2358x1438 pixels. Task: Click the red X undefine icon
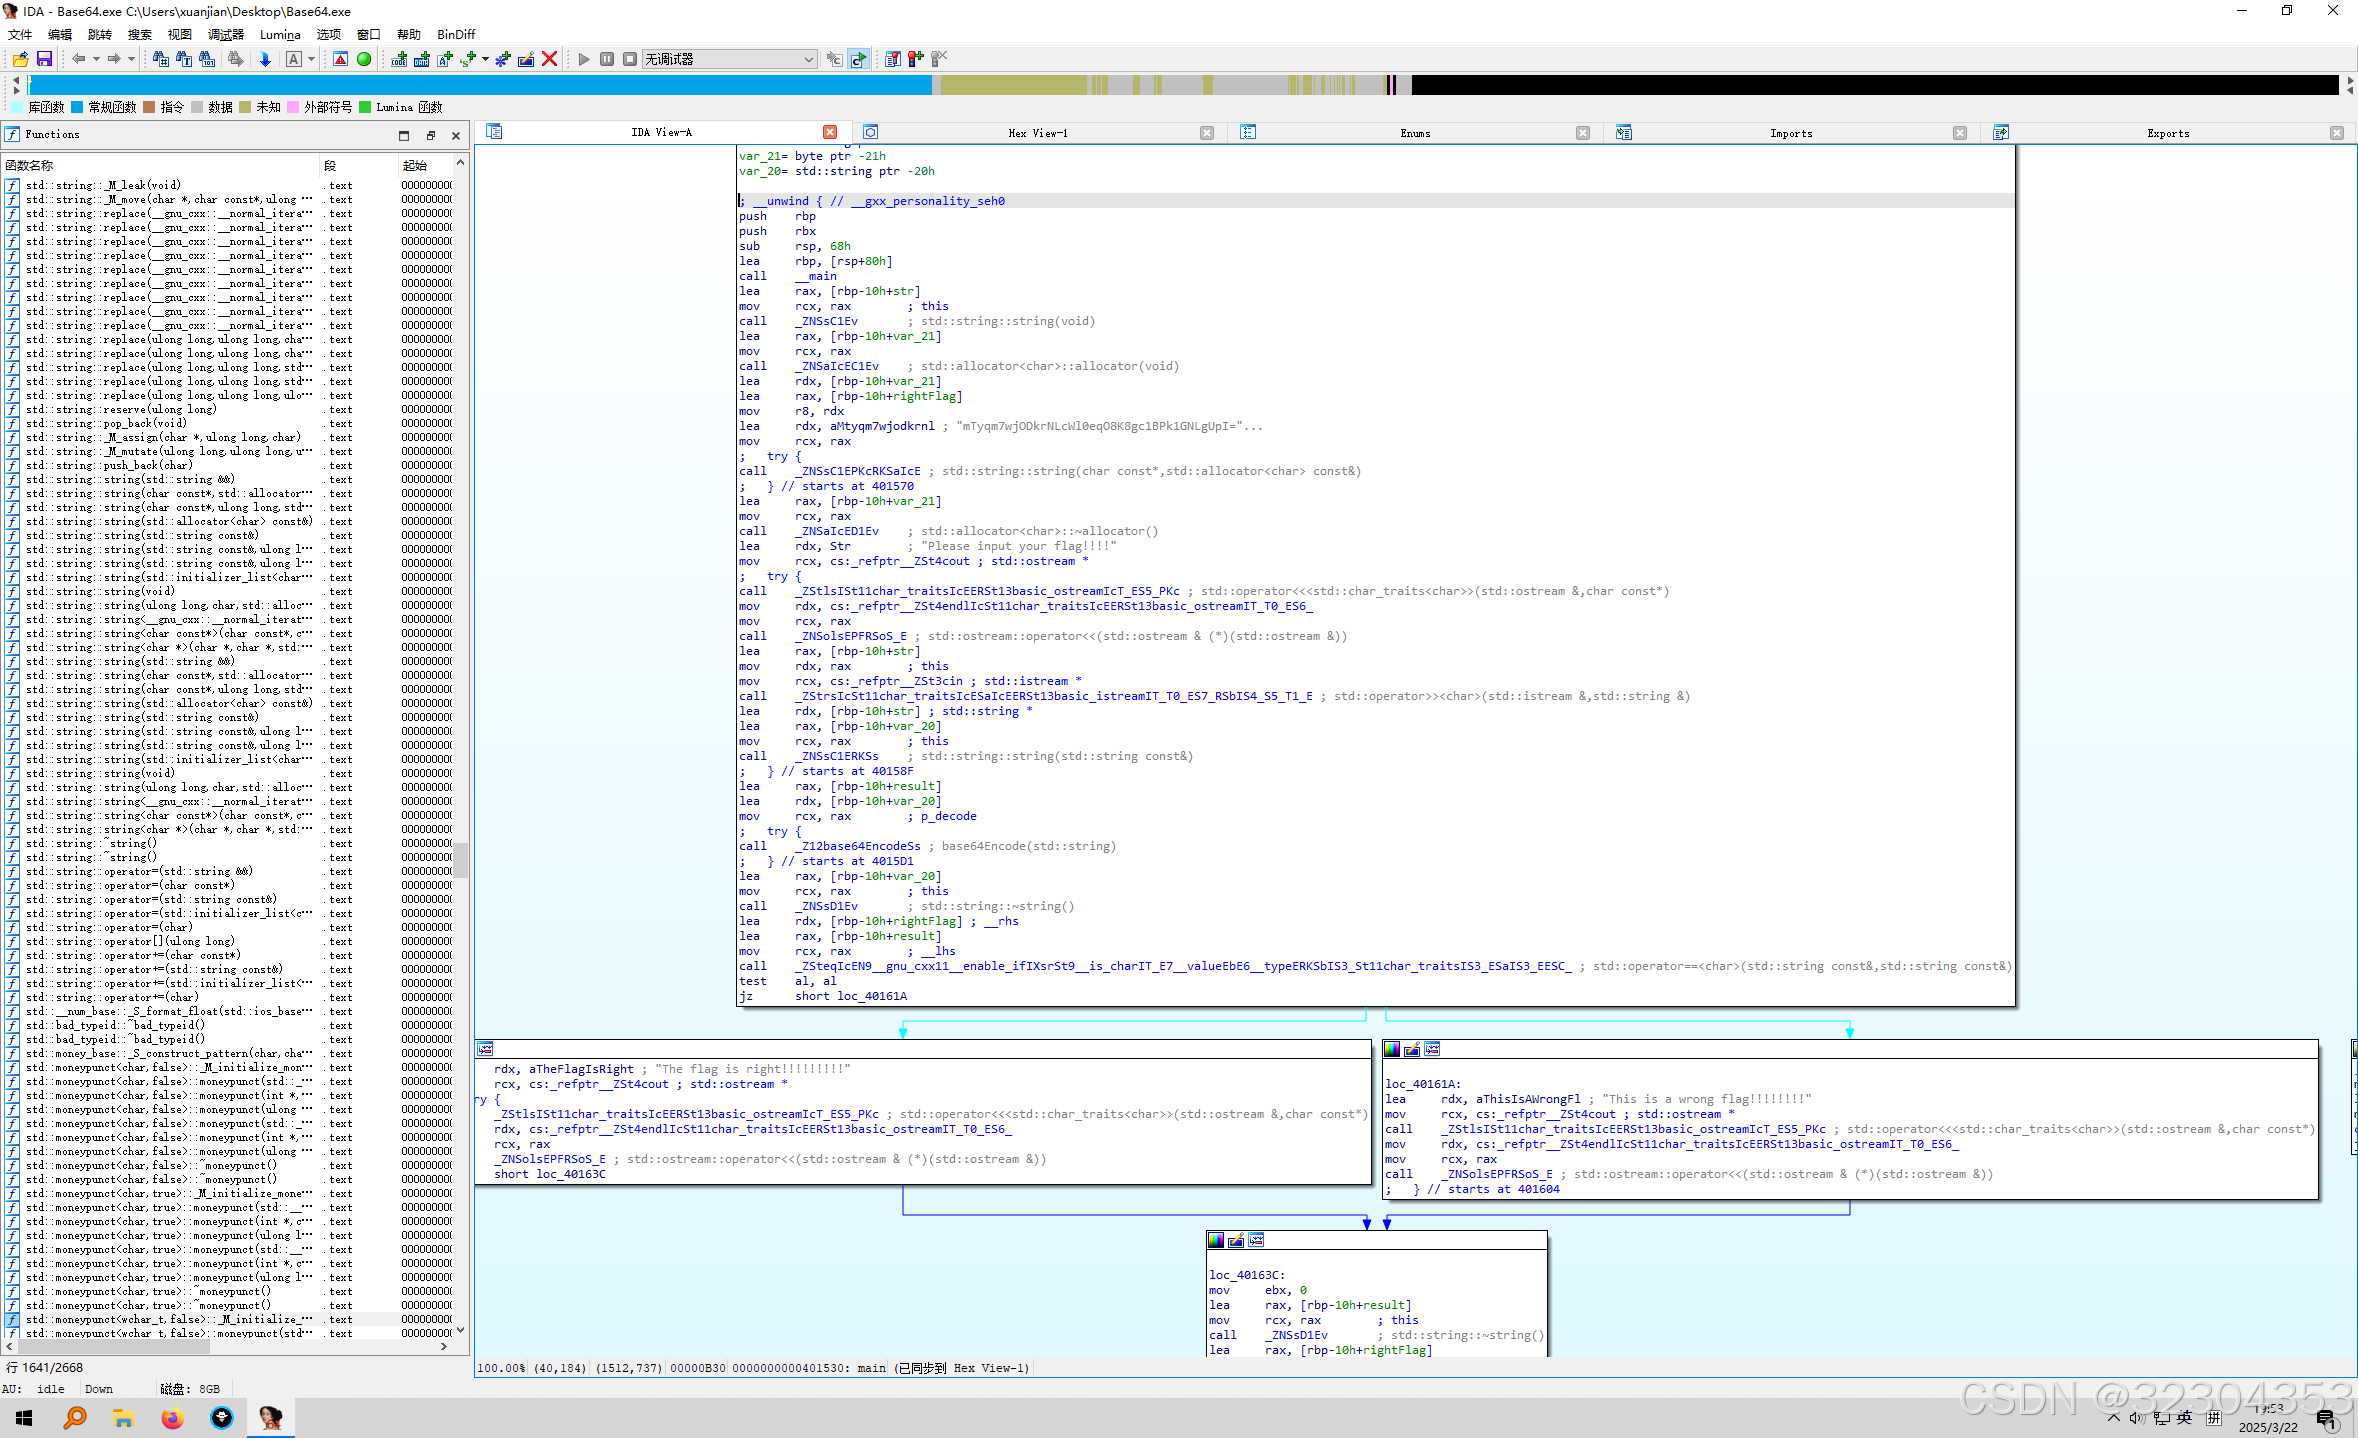[550, 58]
